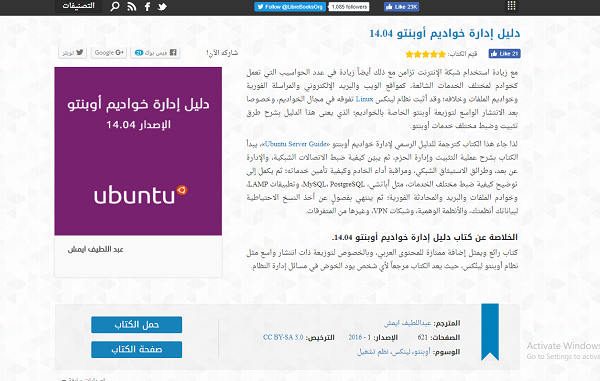Open the أوبنتو tag link
Screen dimensions: 600x381
(421, 352)
